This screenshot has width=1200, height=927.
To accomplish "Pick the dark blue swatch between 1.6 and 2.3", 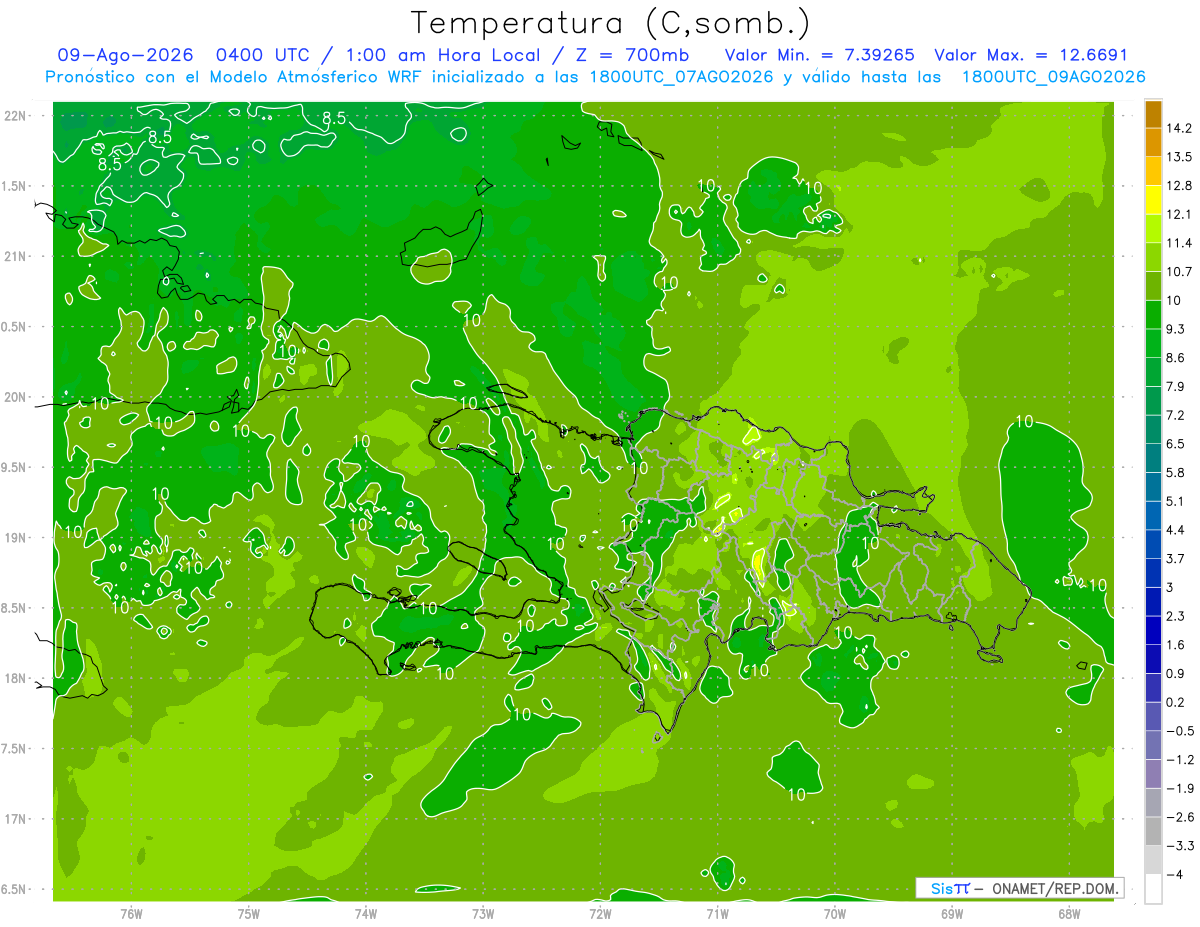I will (x=1153, y=630).
